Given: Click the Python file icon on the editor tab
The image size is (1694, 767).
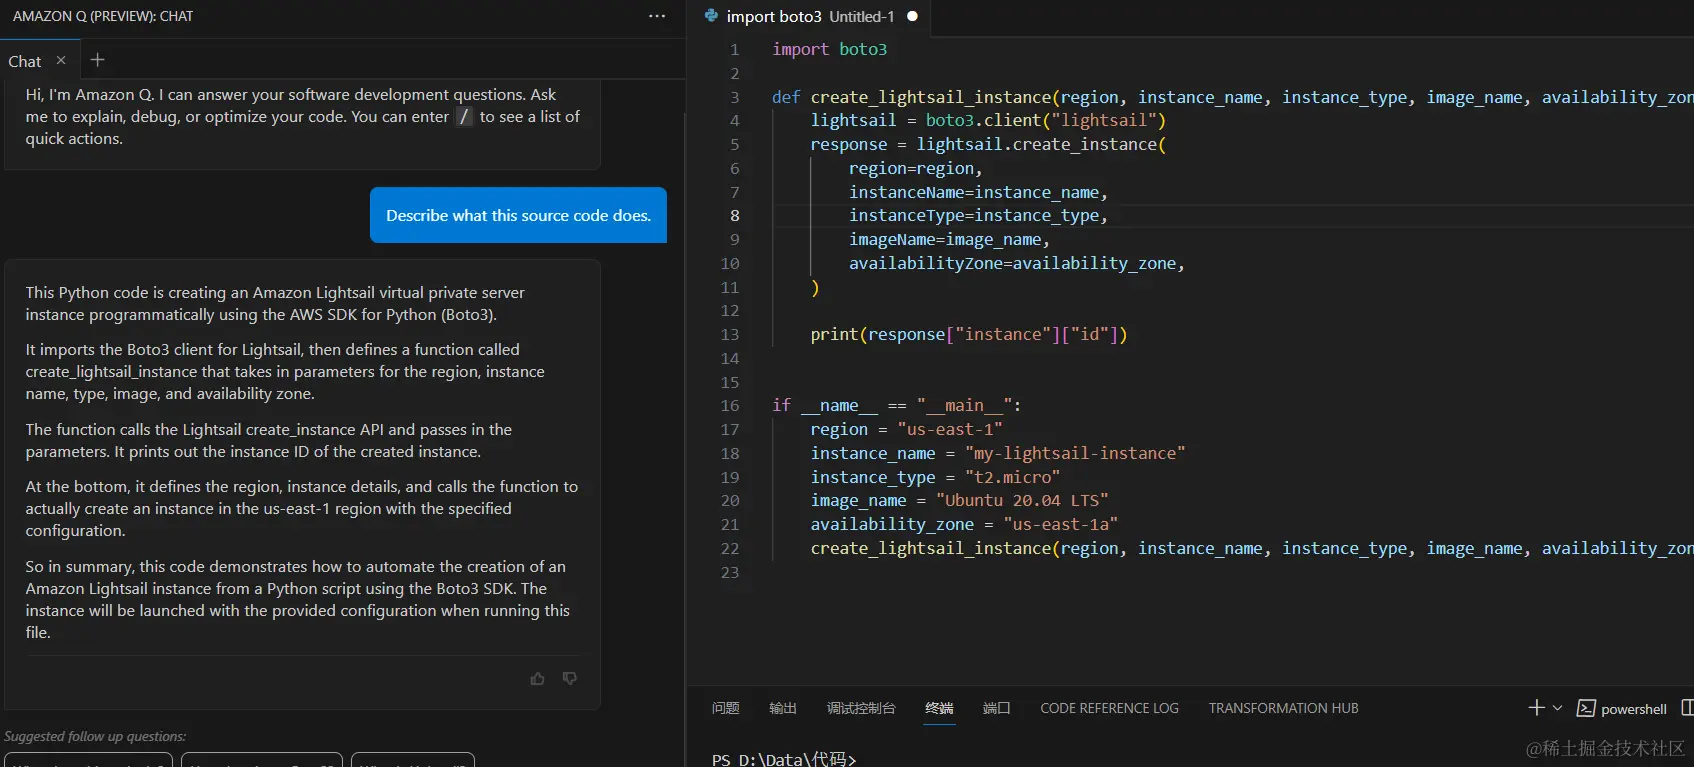Looking at the screenshot, I should pyautogui.click(x=711, y=16).
